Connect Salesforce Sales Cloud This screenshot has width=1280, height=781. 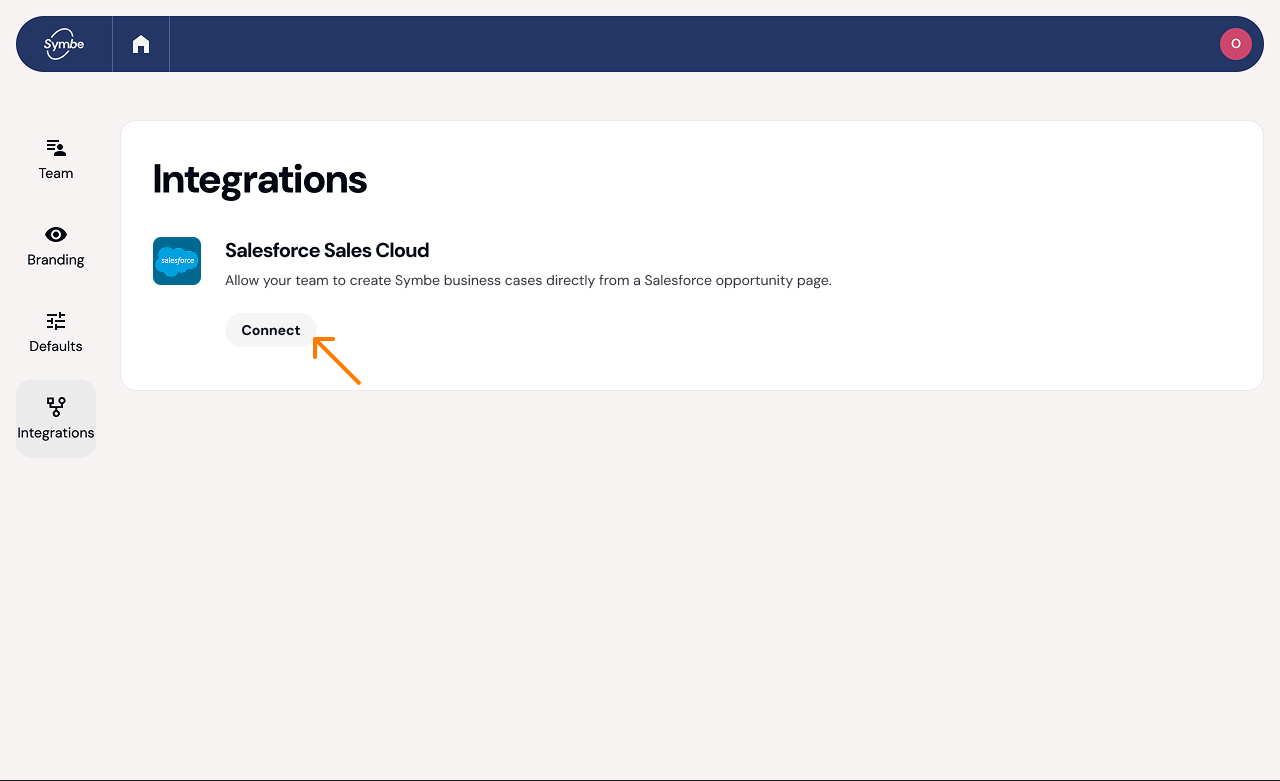point(271,330)
